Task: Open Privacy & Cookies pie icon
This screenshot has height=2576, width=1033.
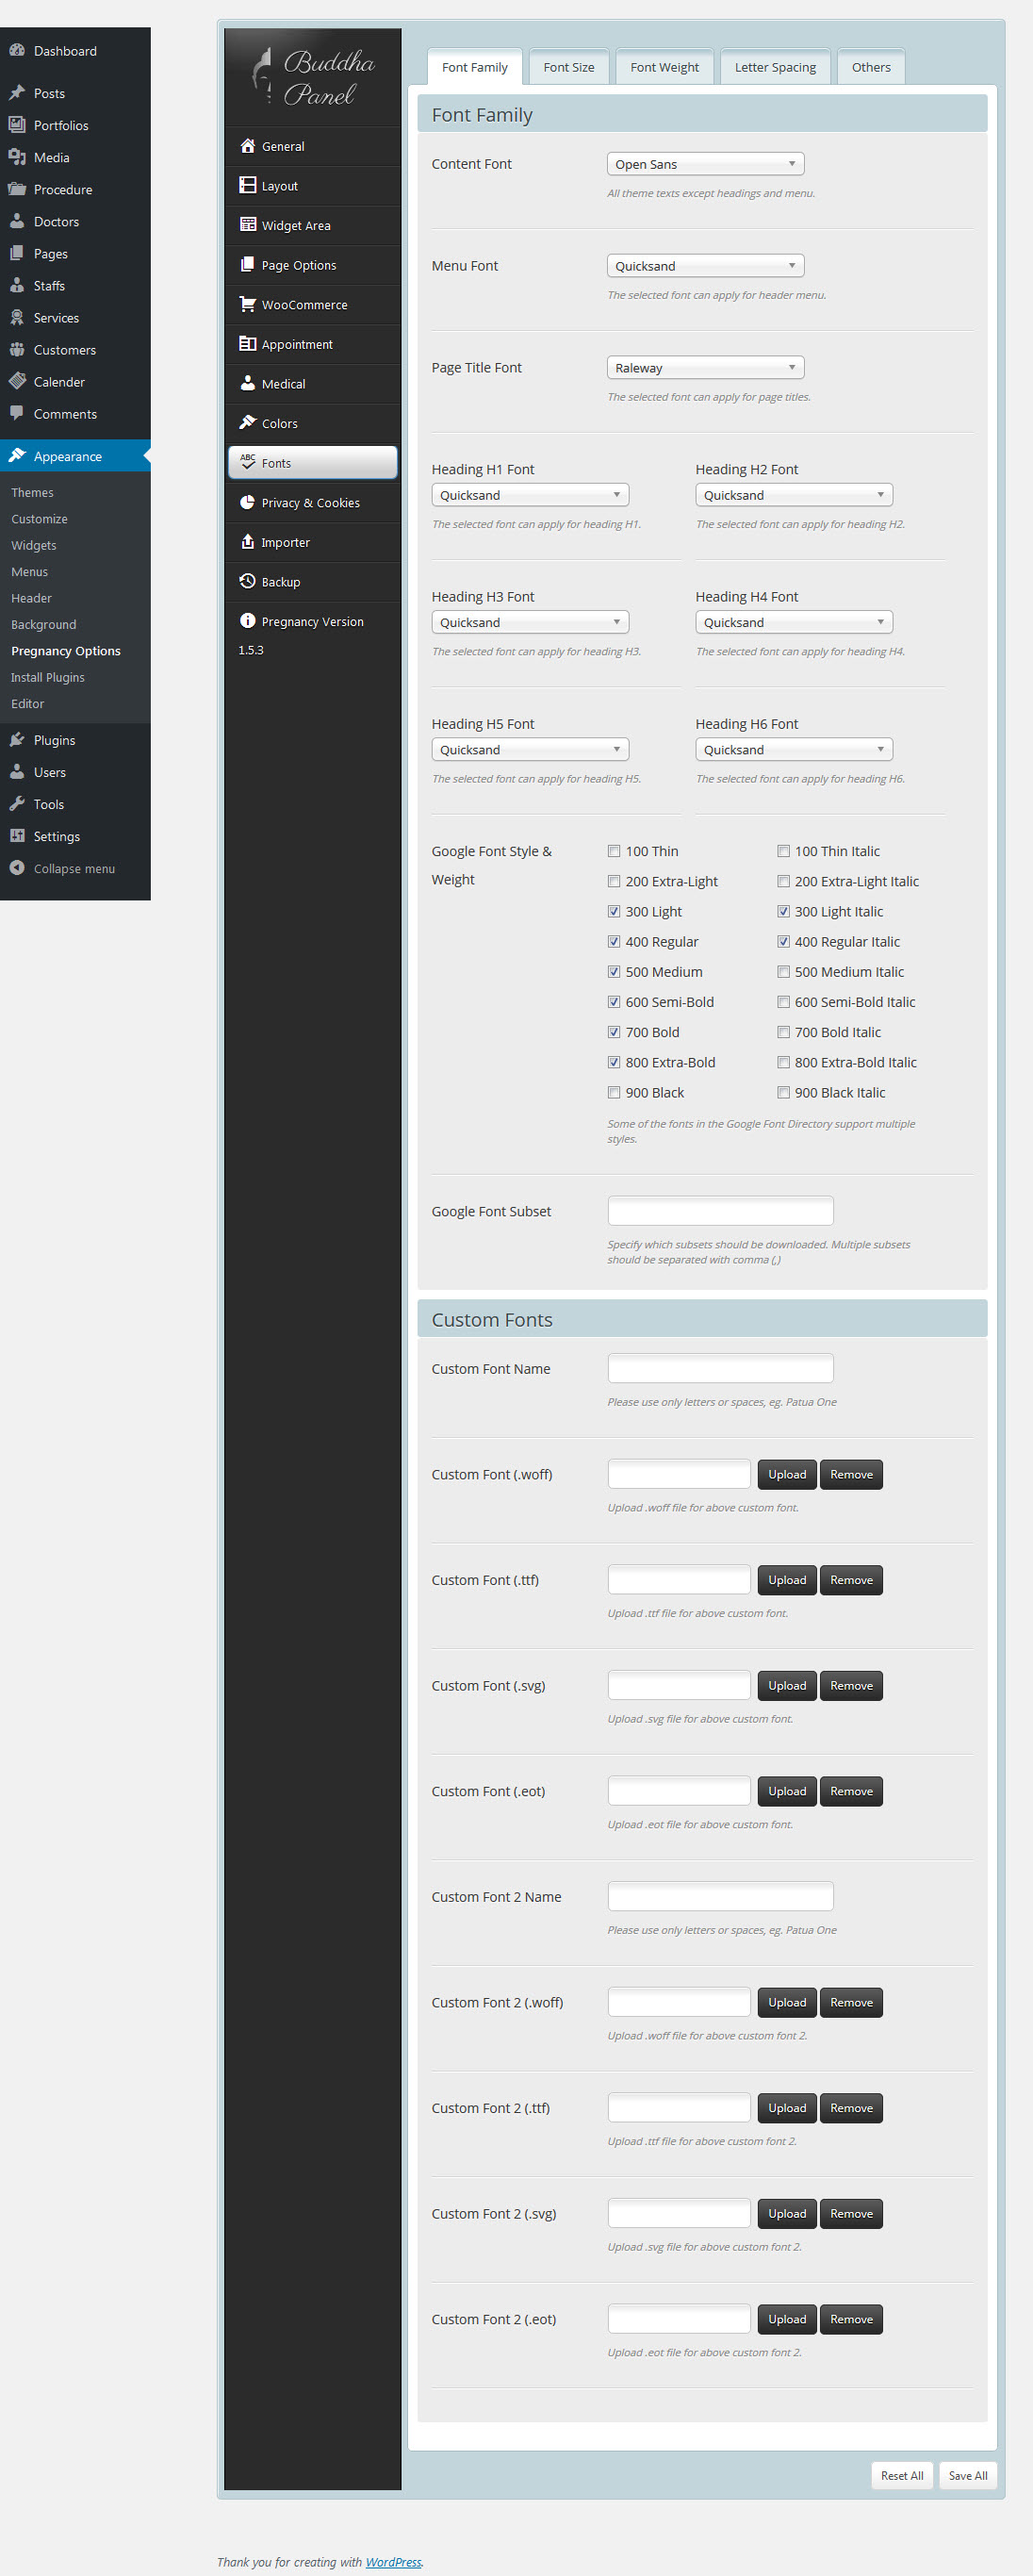Action: (x=247, y=502)
